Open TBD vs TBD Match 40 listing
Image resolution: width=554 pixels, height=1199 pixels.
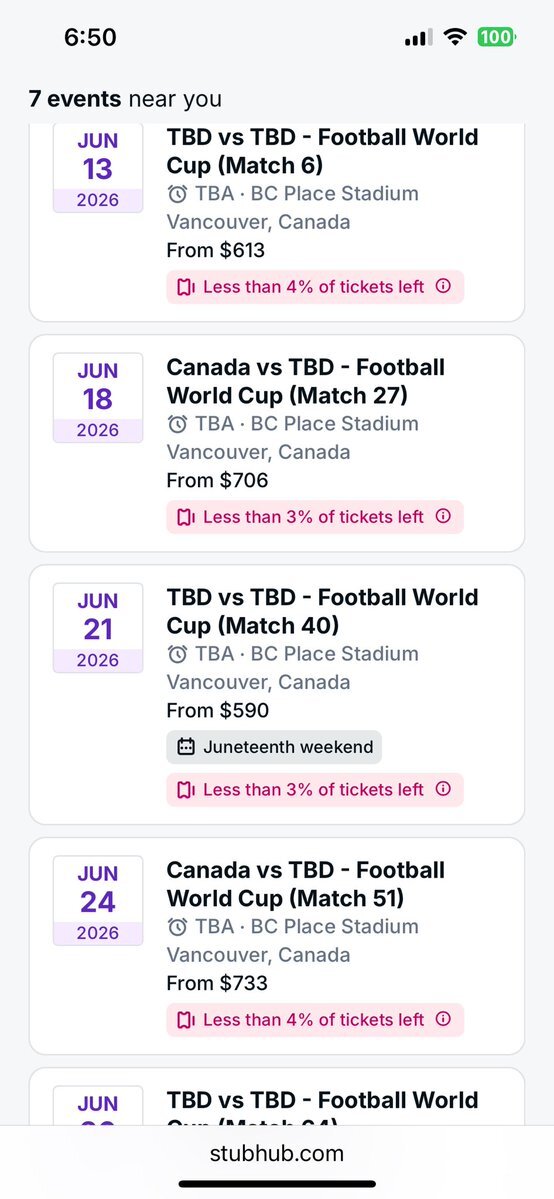pos(277,694)
